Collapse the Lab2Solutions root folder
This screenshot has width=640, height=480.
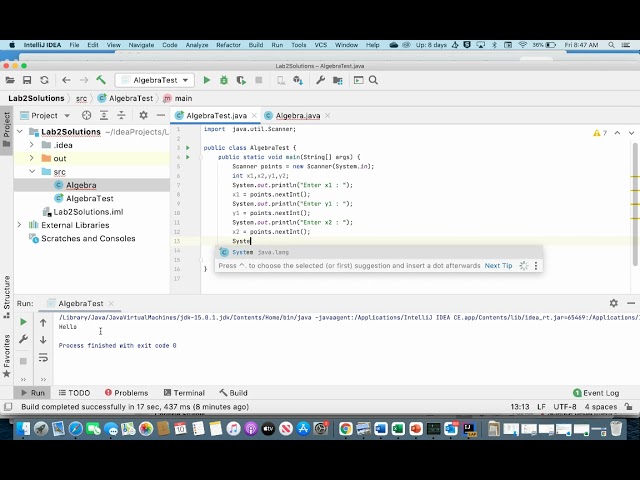pos(20,132)
